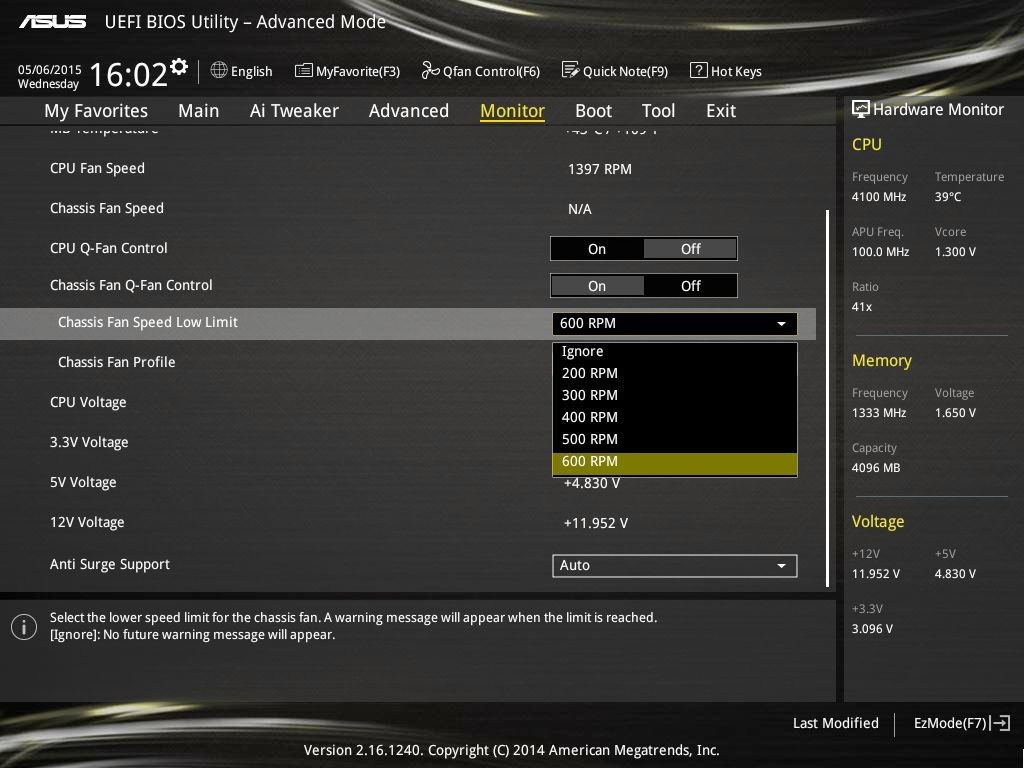This screenshot has width=1024, height=768.
Task: Choose 200 RPM in the dropdown list
Action: [x=675, y=373]
